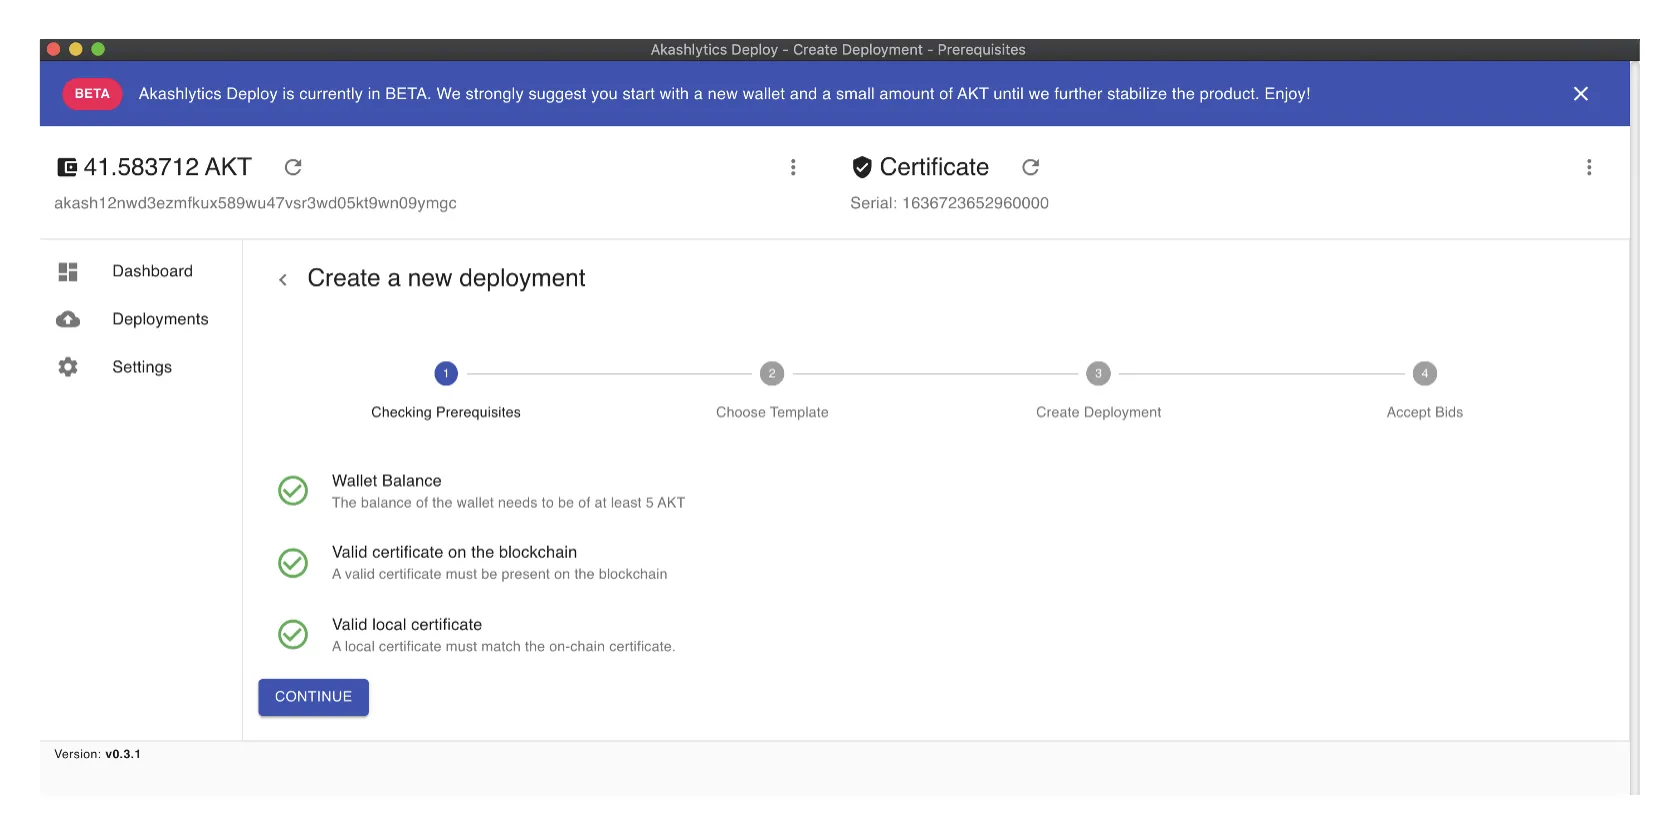Click the Wallet Balance green checkmark
The height and width of the screenshot is (835, 1680).
tap(293, 491)
